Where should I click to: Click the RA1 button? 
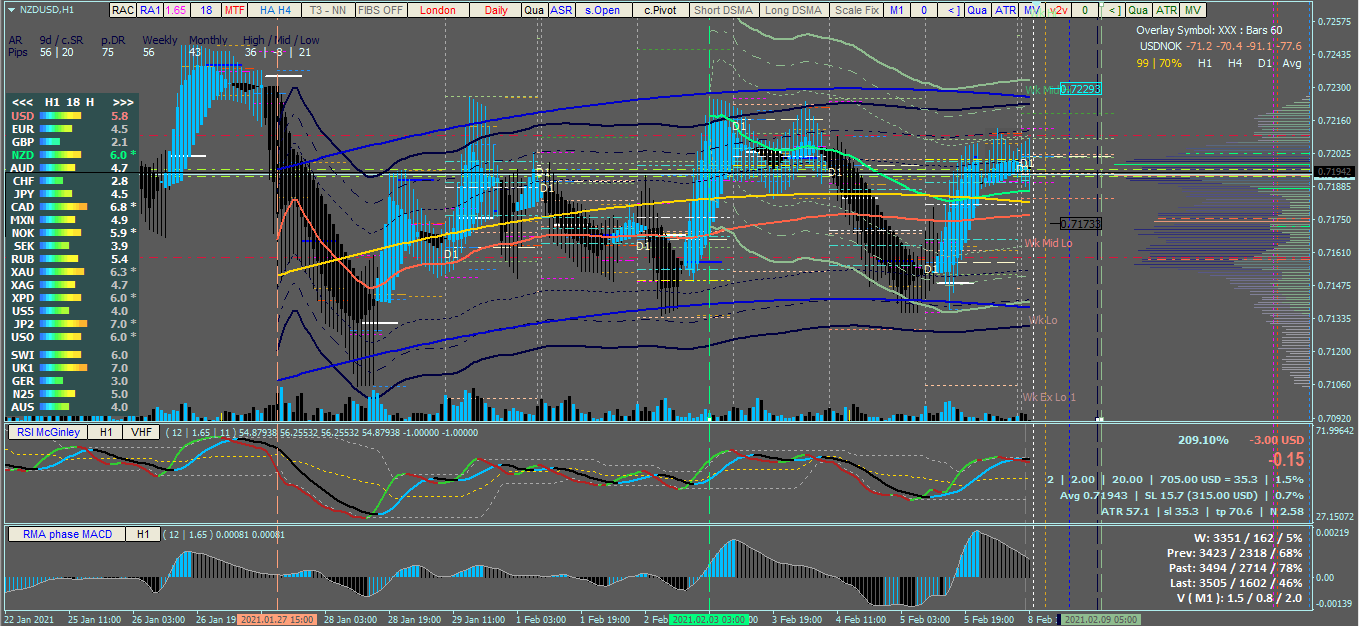(x=150, y=10)
